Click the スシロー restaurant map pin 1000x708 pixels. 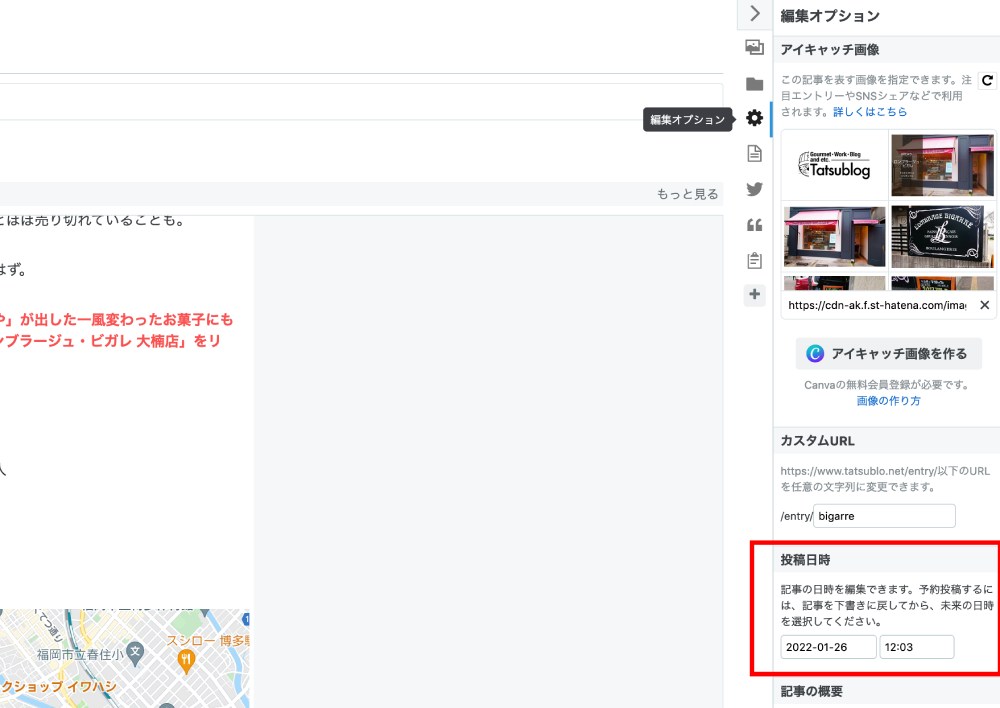tap(186, 661)
